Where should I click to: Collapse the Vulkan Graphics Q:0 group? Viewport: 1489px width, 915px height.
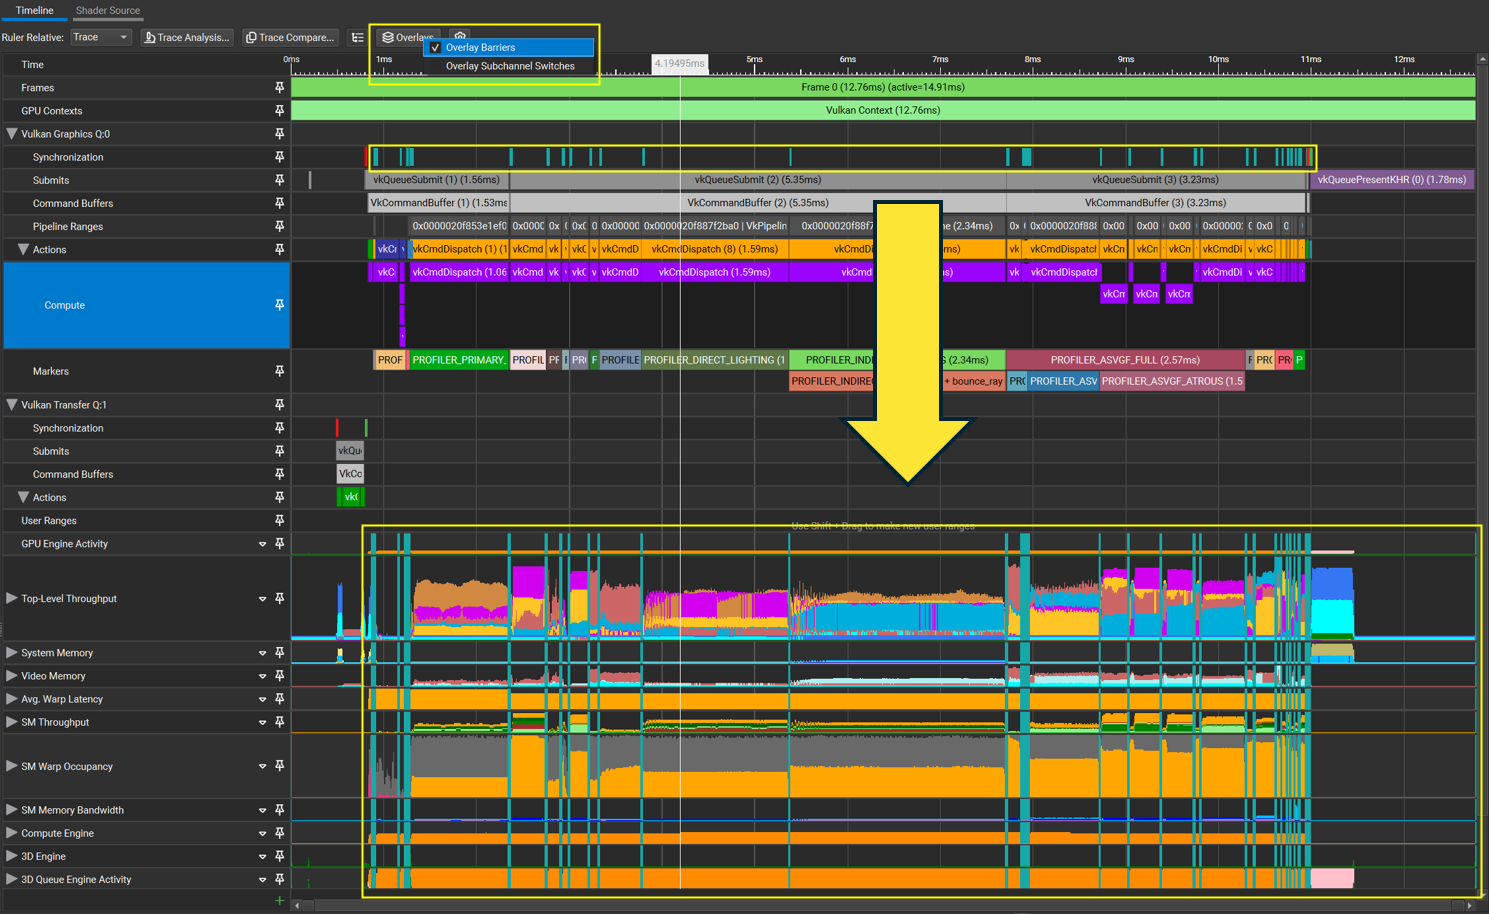pos(12,134)
